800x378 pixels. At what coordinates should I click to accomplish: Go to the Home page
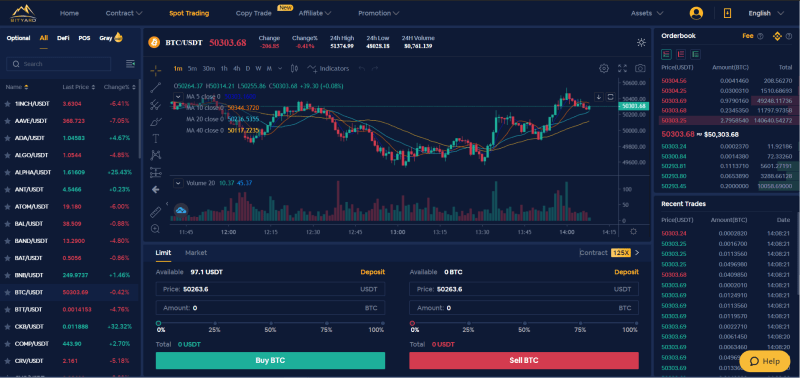69,13
